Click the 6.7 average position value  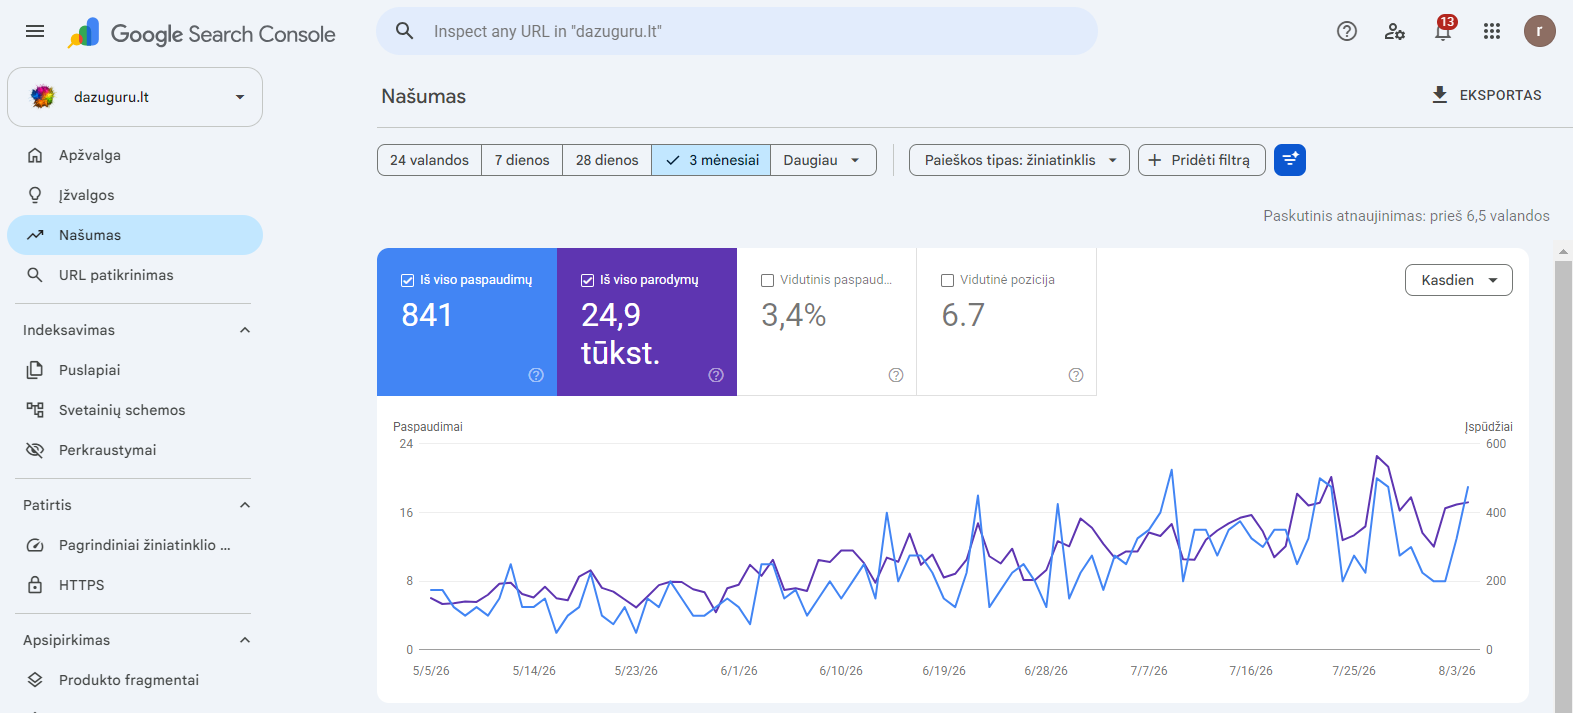[x=963, y=315]
